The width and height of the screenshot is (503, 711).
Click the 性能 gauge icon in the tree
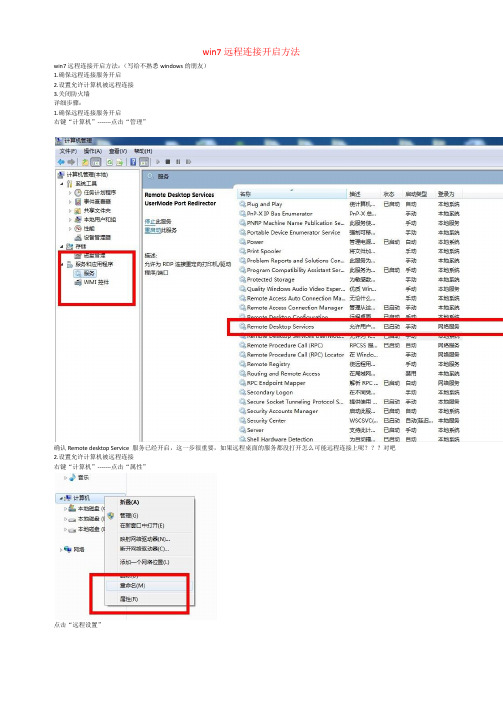pyautogui.click(x=78, y=228)
